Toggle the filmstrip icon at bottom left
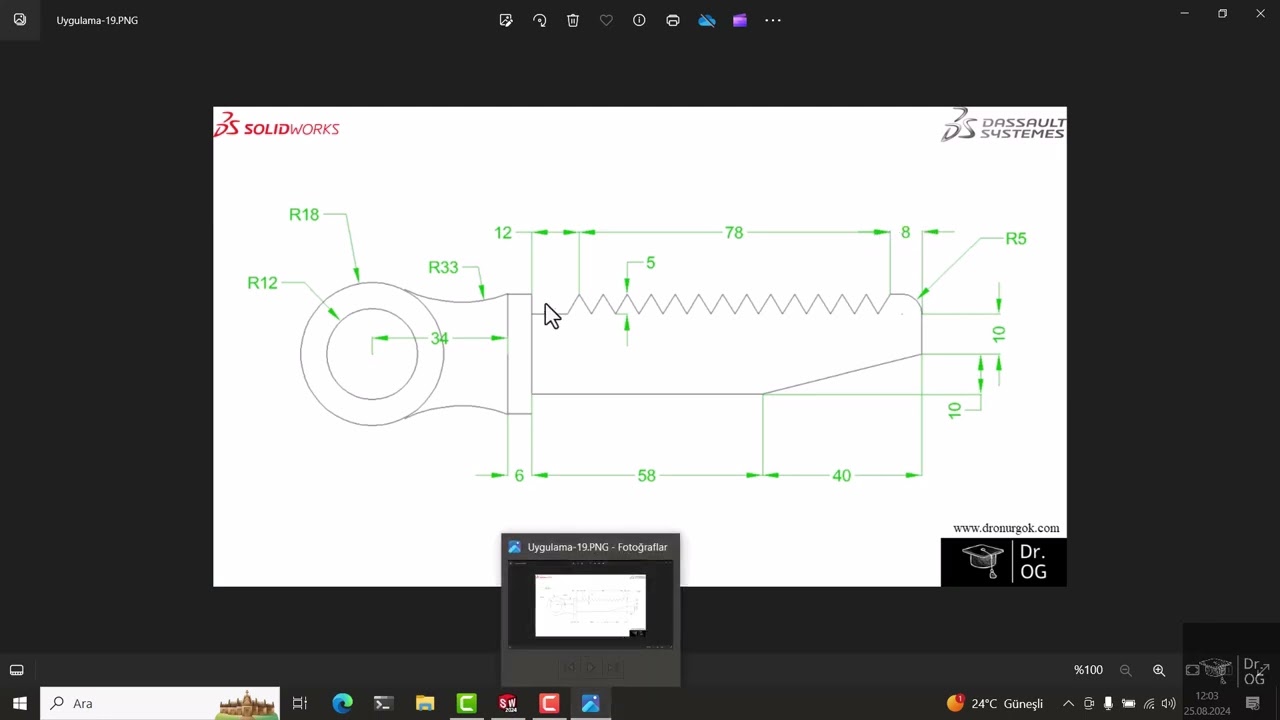This screenshot has width=1280, height=720. tap(17, 670)
